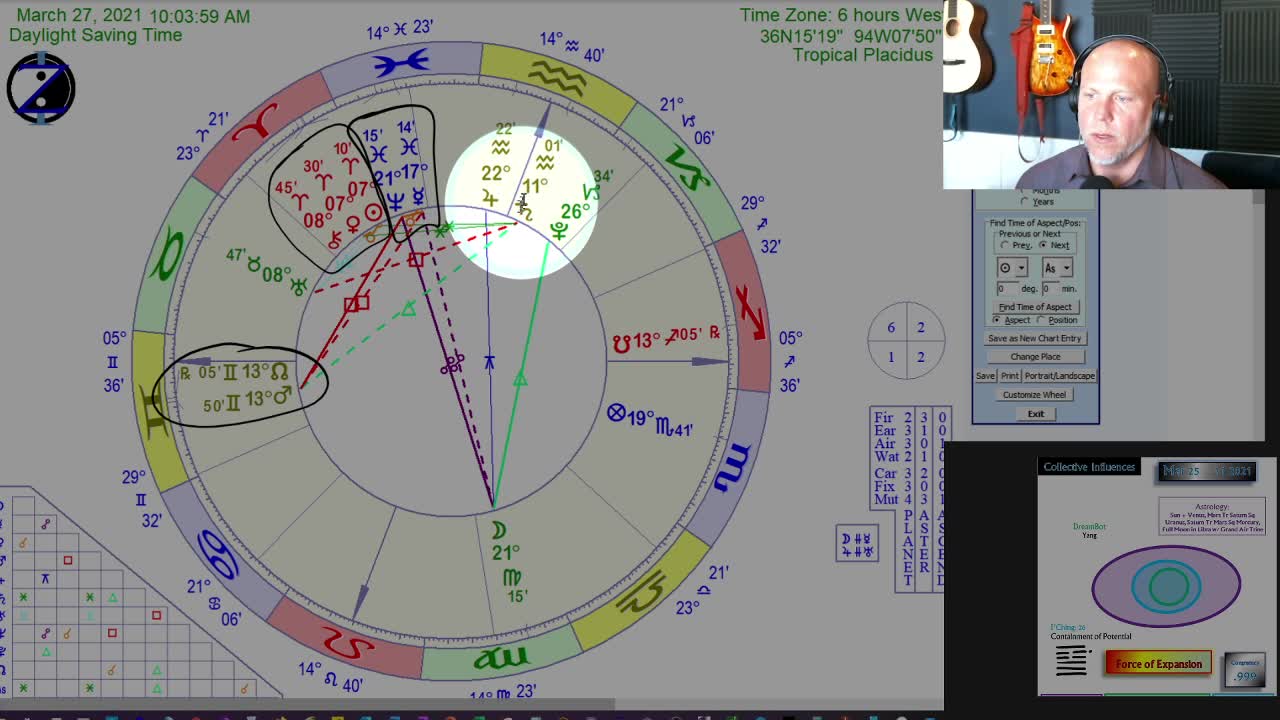Click the Fir row in element table
The image size is (1280, 720).
(x=911, y=417)
